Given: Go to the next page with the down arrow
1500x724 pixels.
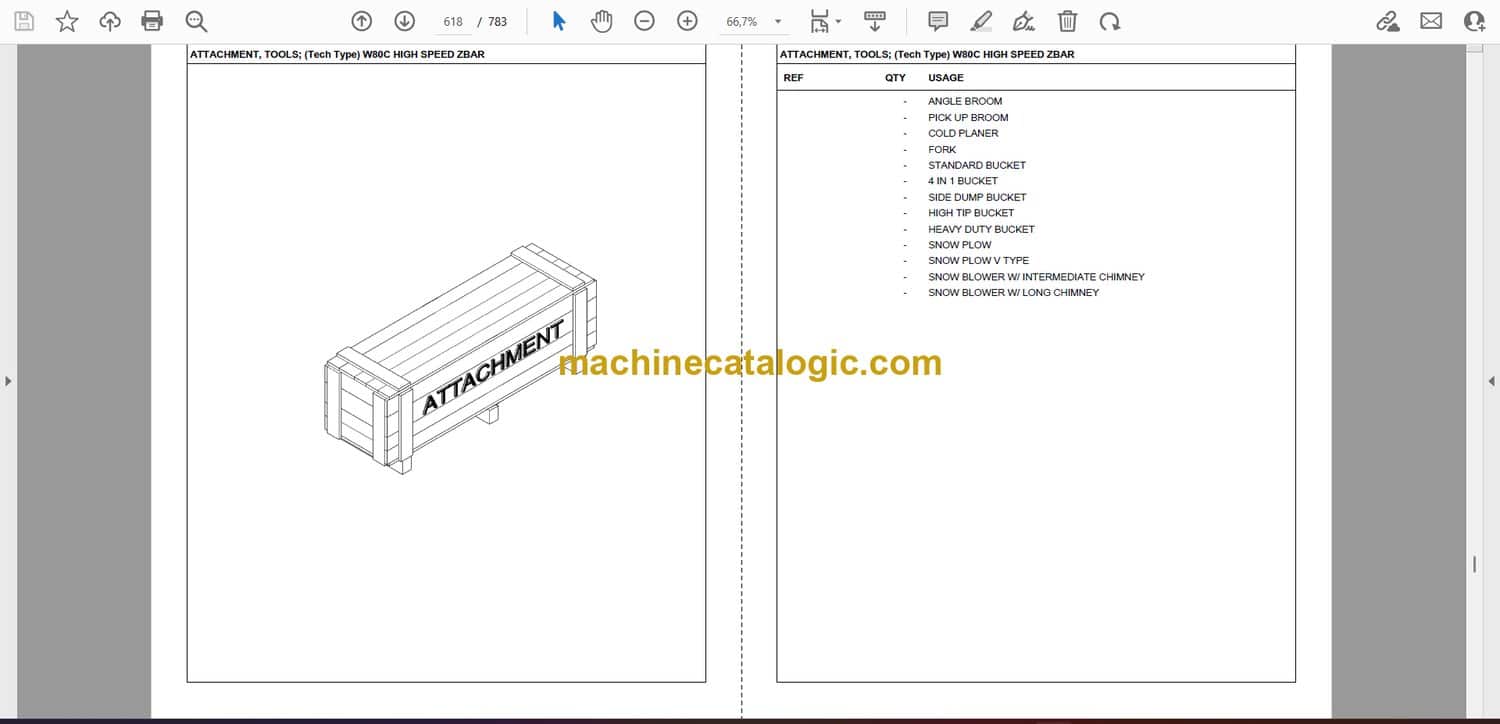Looking at the screenshot, I should coord(404,21).
